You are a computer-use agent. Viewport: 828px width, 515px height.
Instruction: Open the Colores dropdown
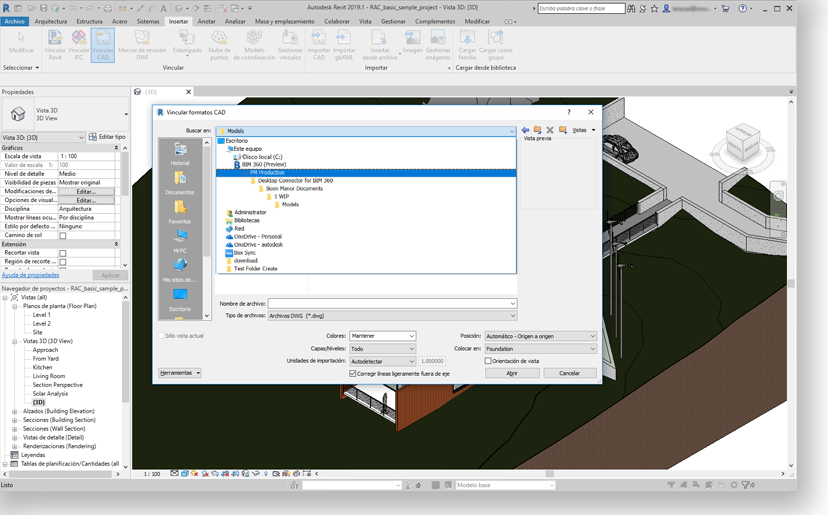(383, 336)
